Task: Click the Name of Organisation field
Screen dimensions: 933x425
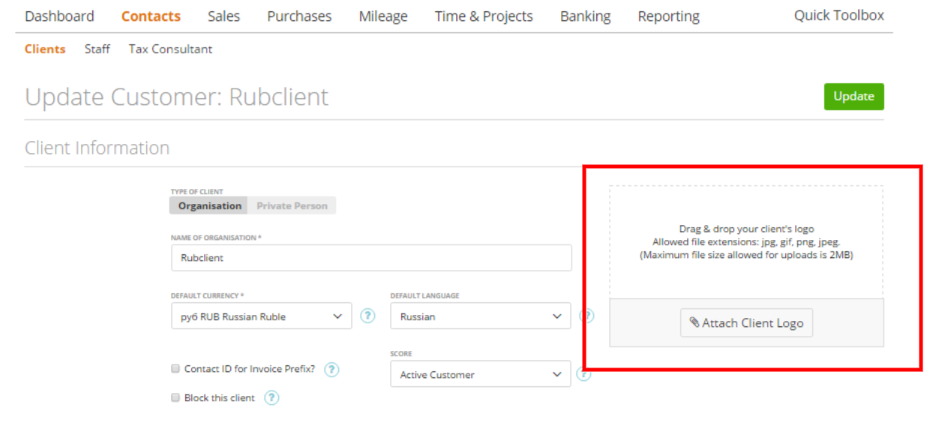Action: point(371,258)
